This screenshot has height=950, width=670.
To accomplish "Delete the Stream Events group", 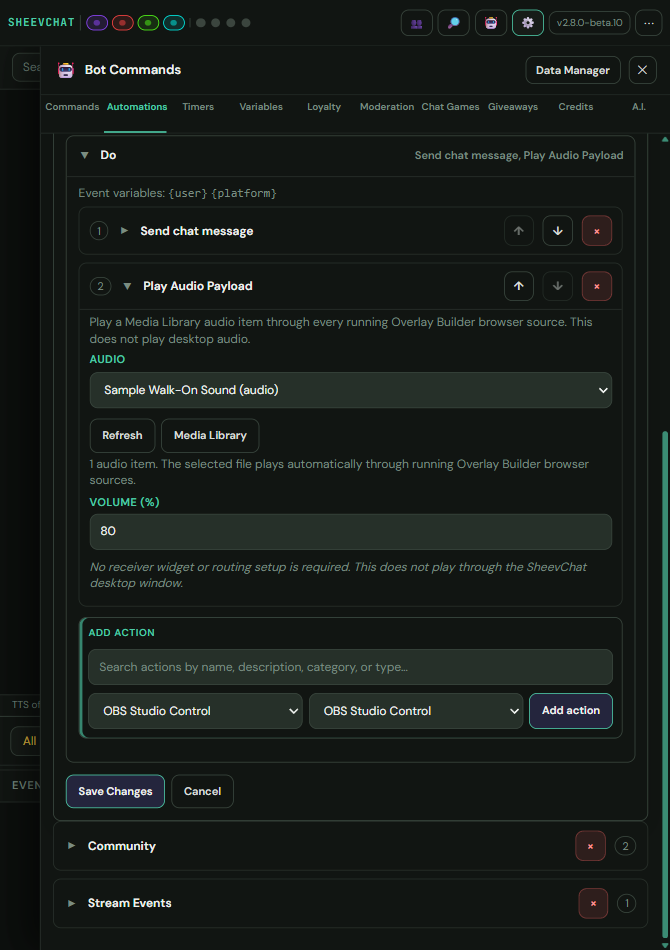I will (593, 903).
